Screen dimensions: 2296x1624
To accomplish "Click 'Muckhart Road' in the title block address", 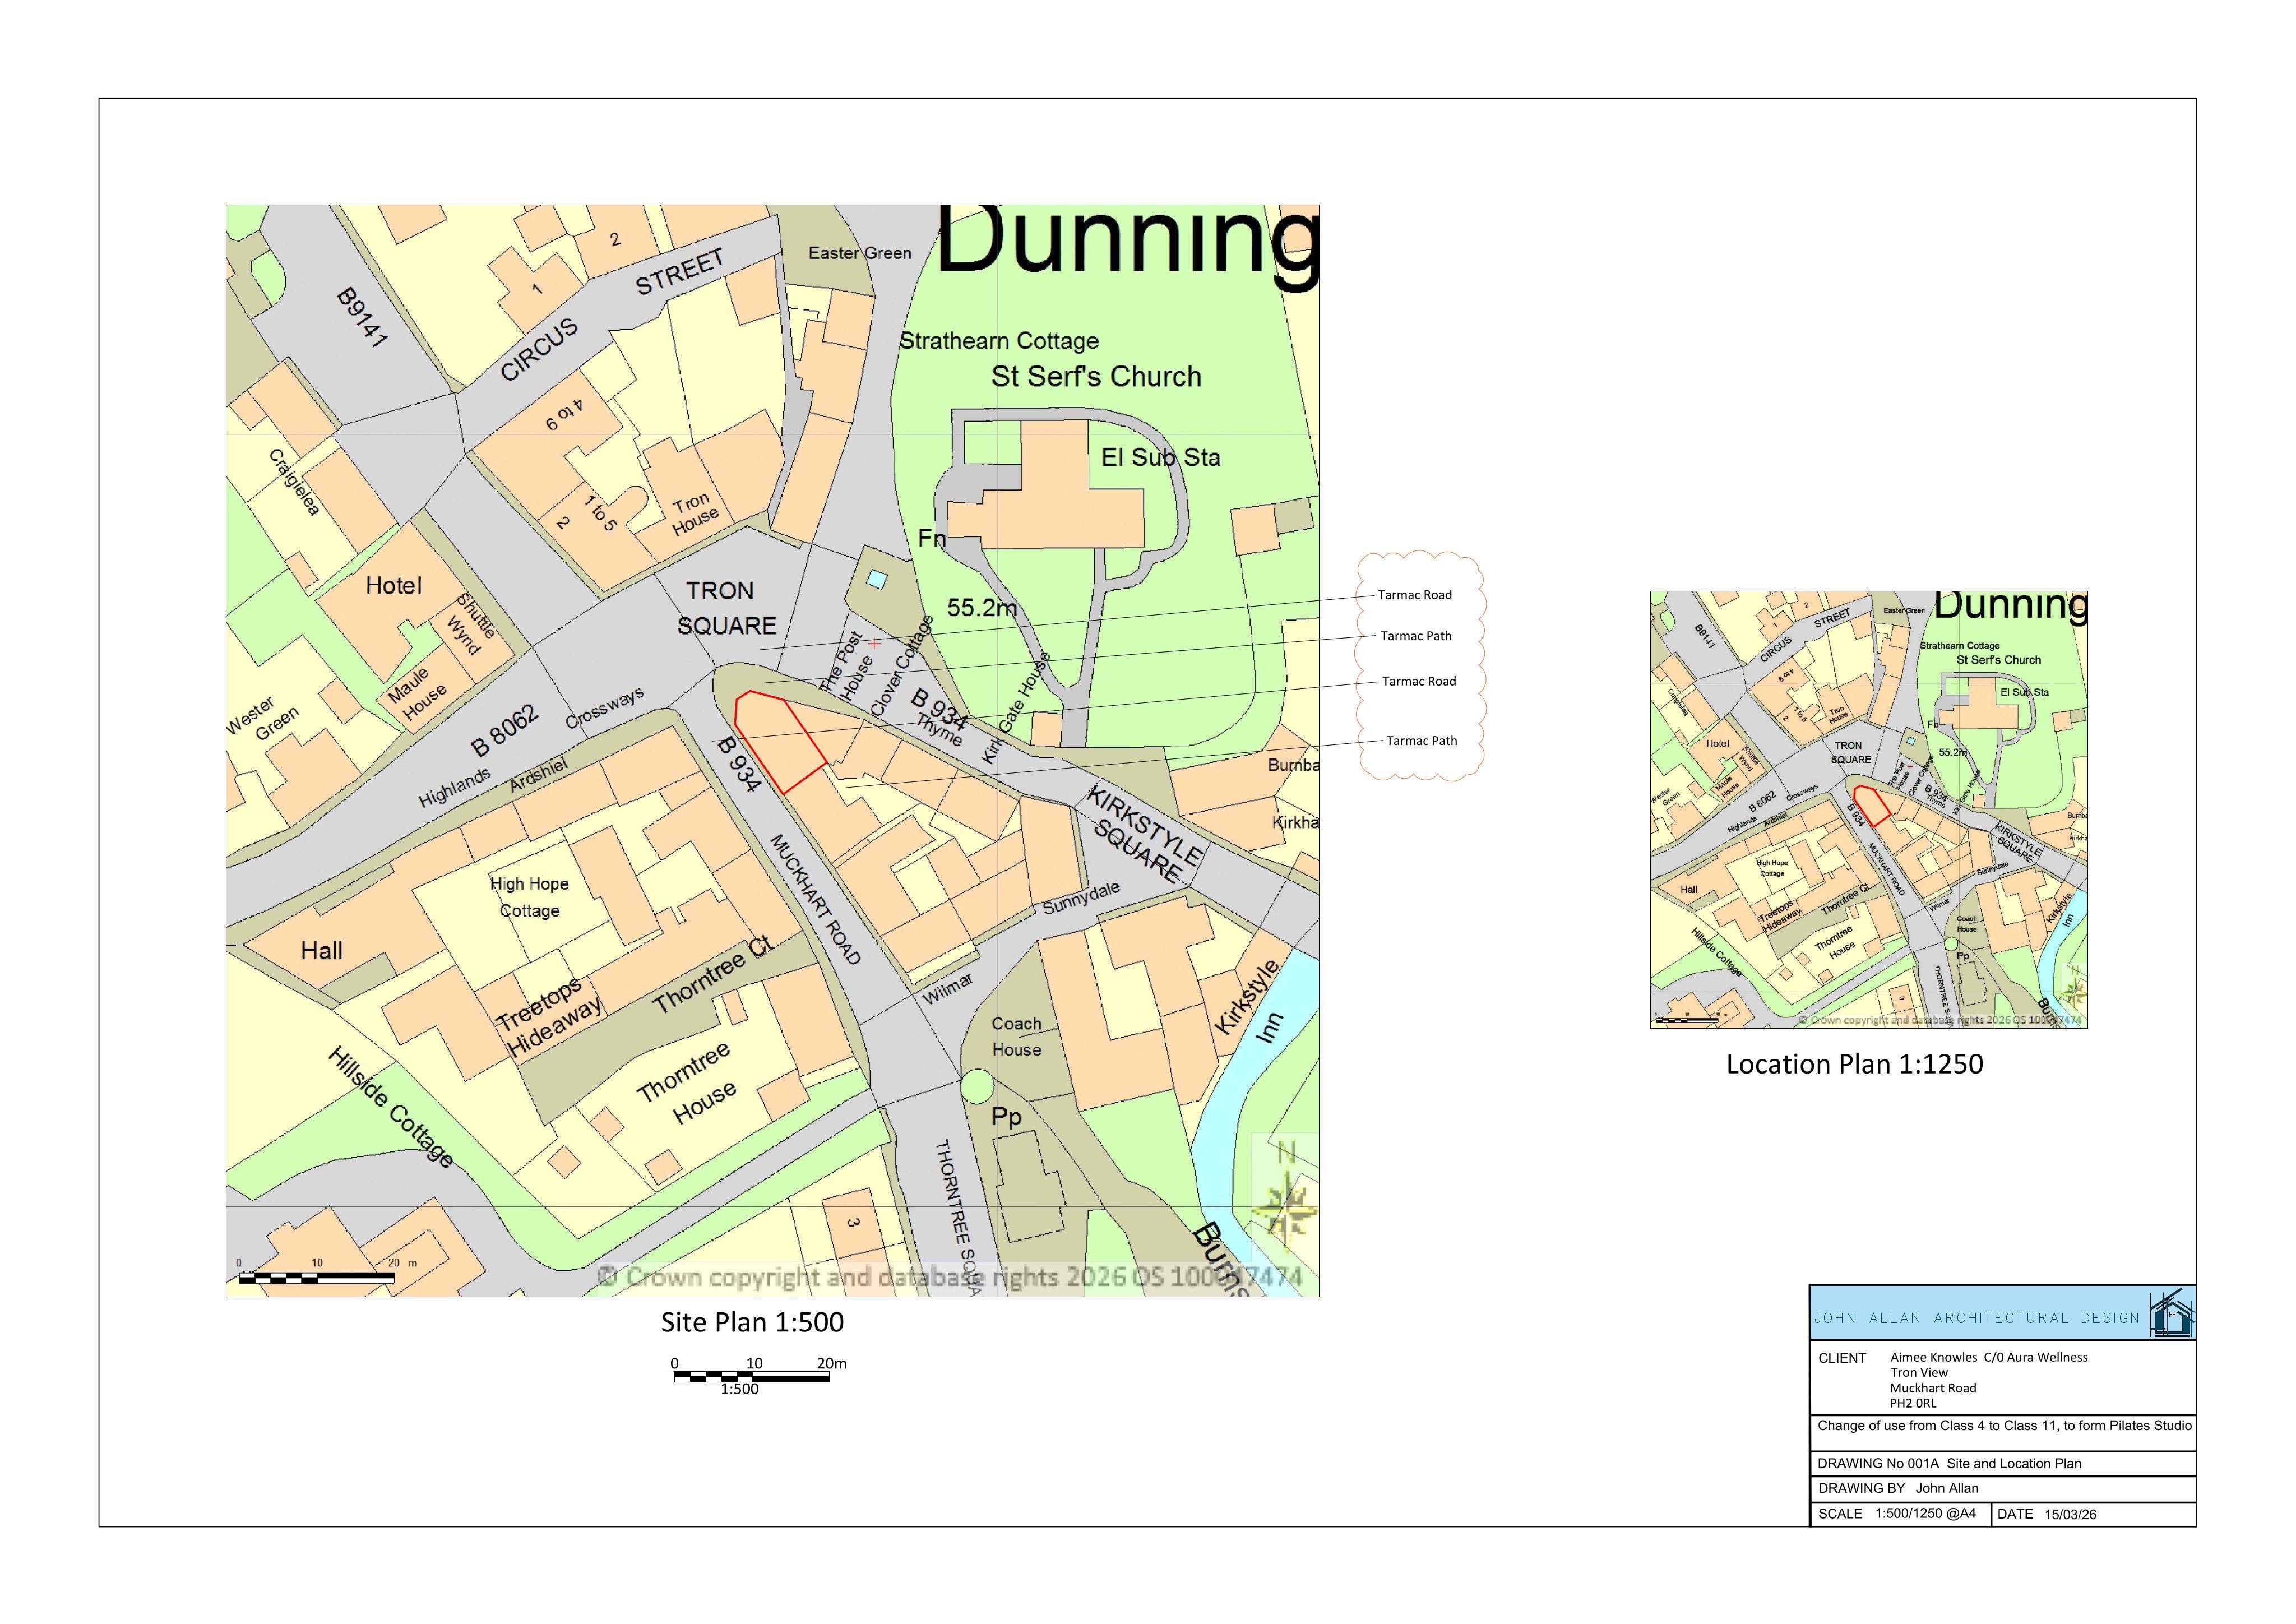I will click(1933, 1388).
